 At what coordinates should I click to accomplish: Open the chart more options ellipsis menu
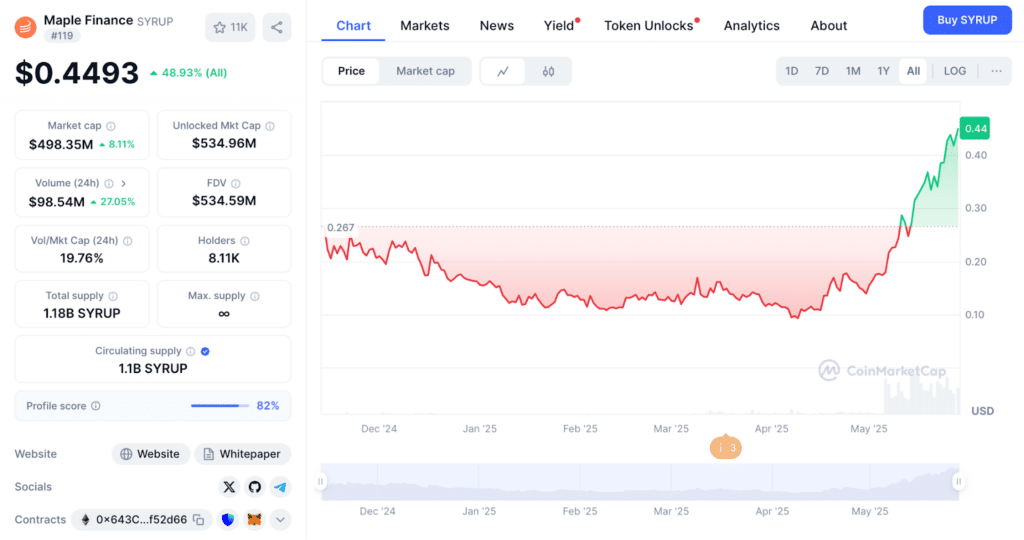[996, 71]
